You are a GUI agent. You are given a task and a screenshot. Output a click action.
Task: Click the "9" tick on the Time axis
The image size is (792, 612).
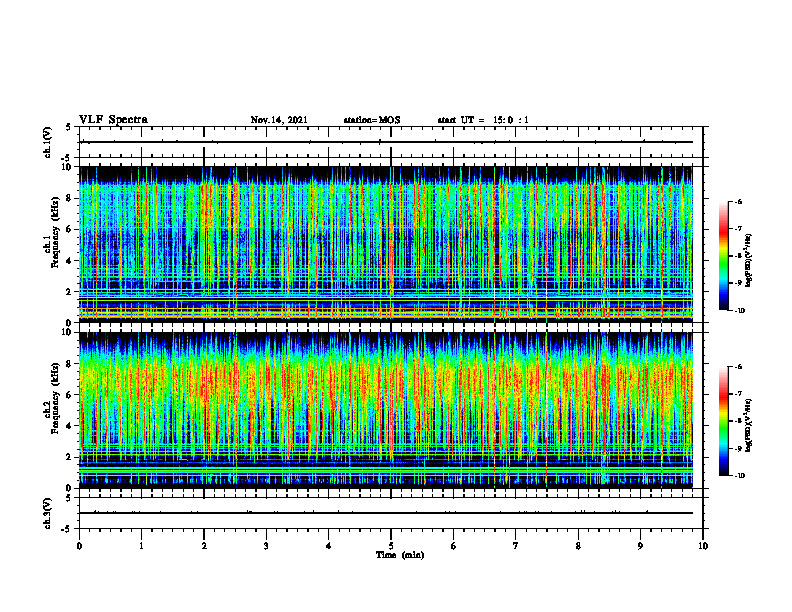[x=640, y=546]
